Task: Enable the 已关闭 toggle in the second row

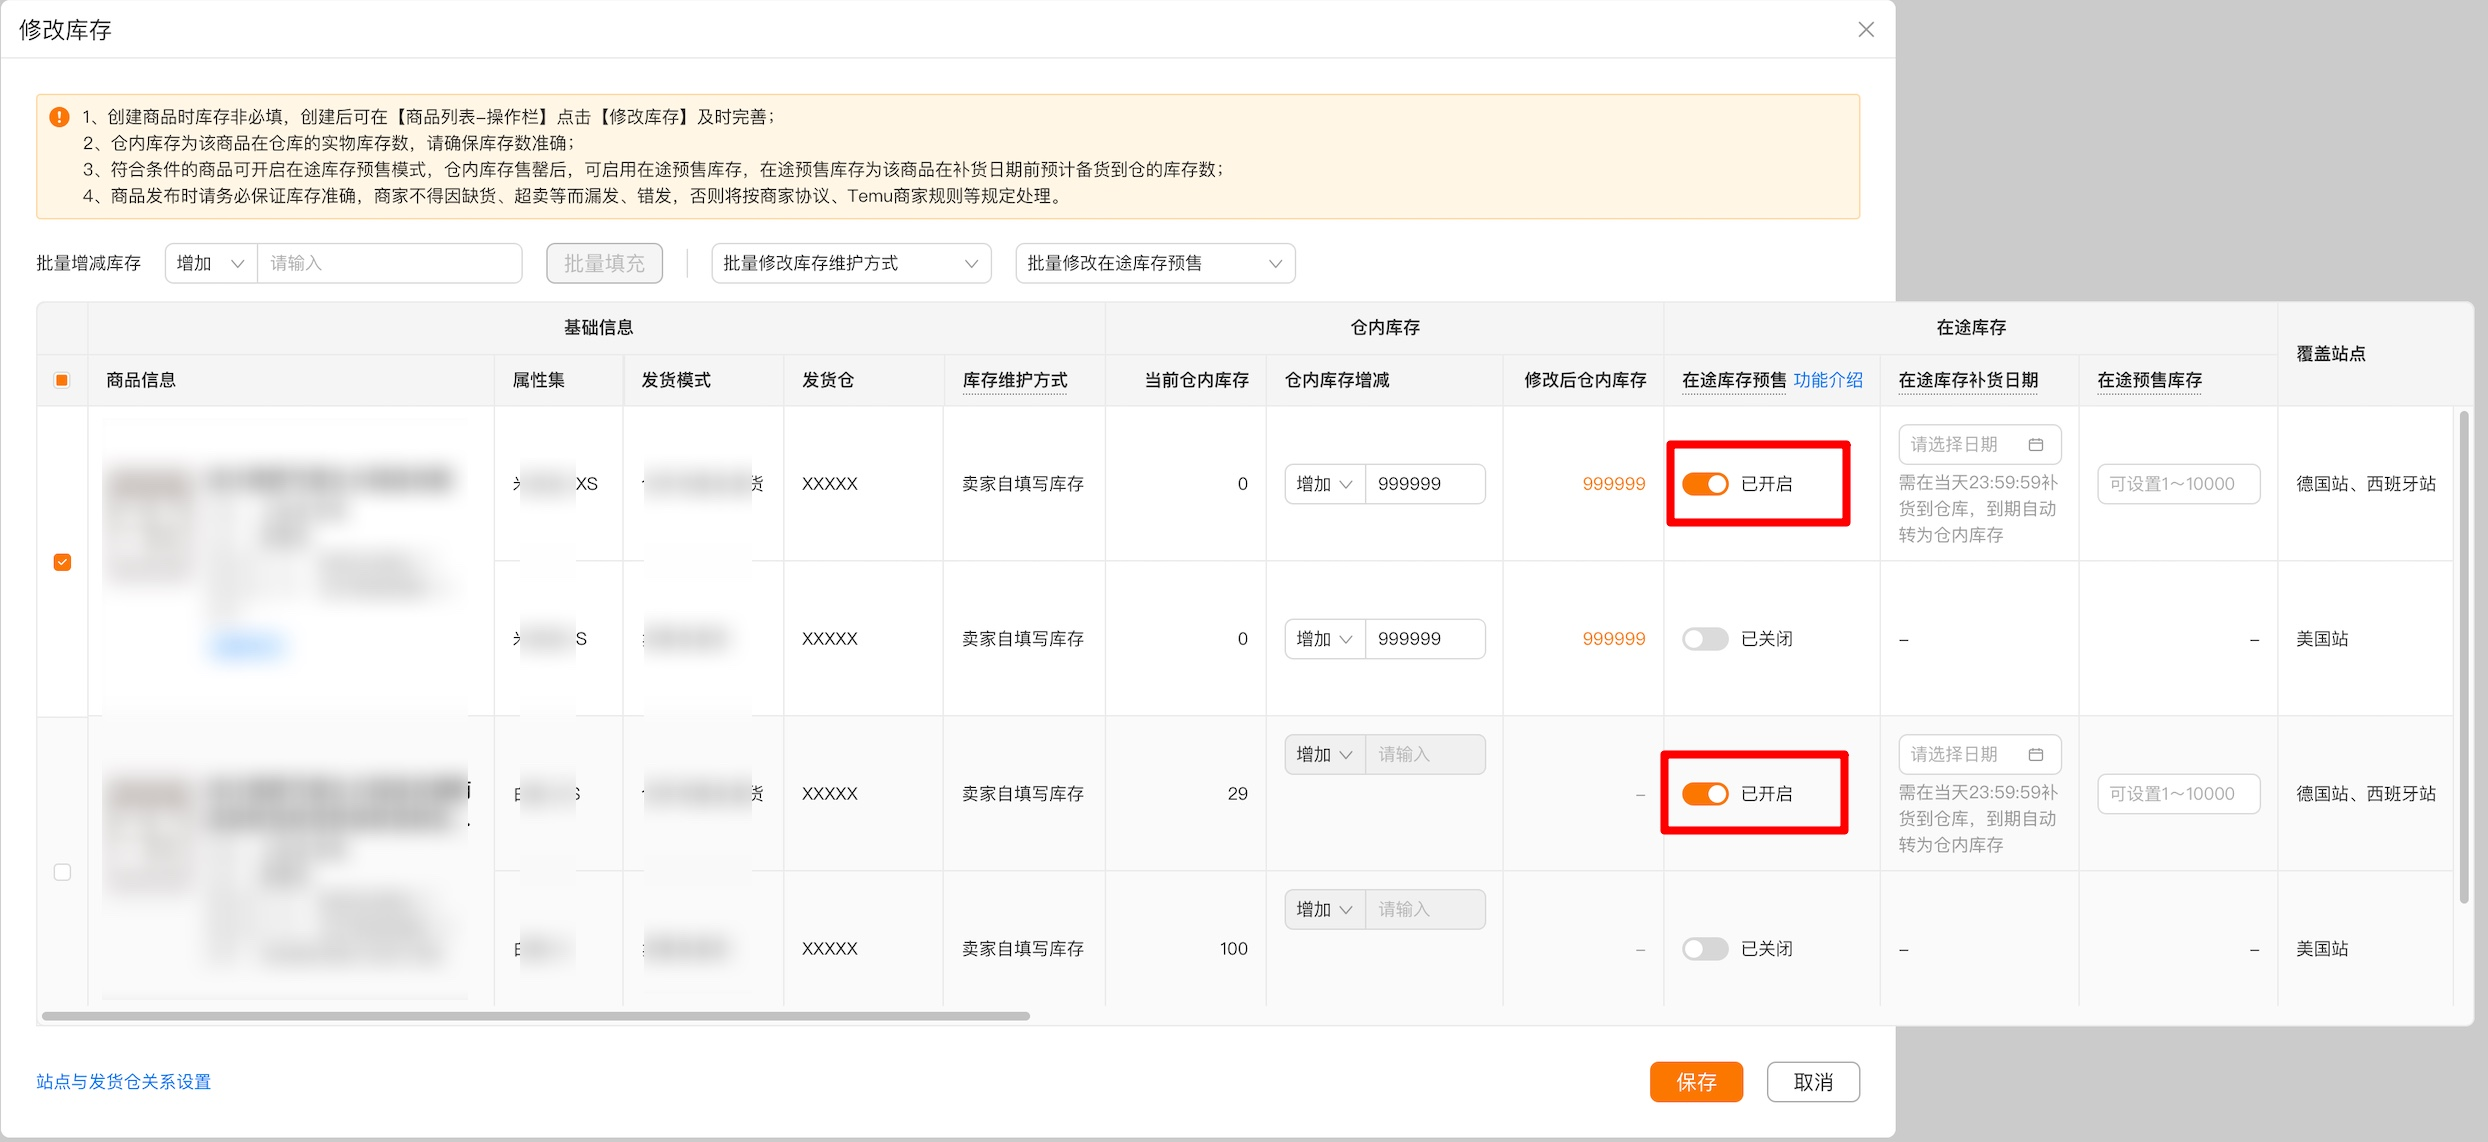Action: pyautogui.click(x=1705, y=638)
